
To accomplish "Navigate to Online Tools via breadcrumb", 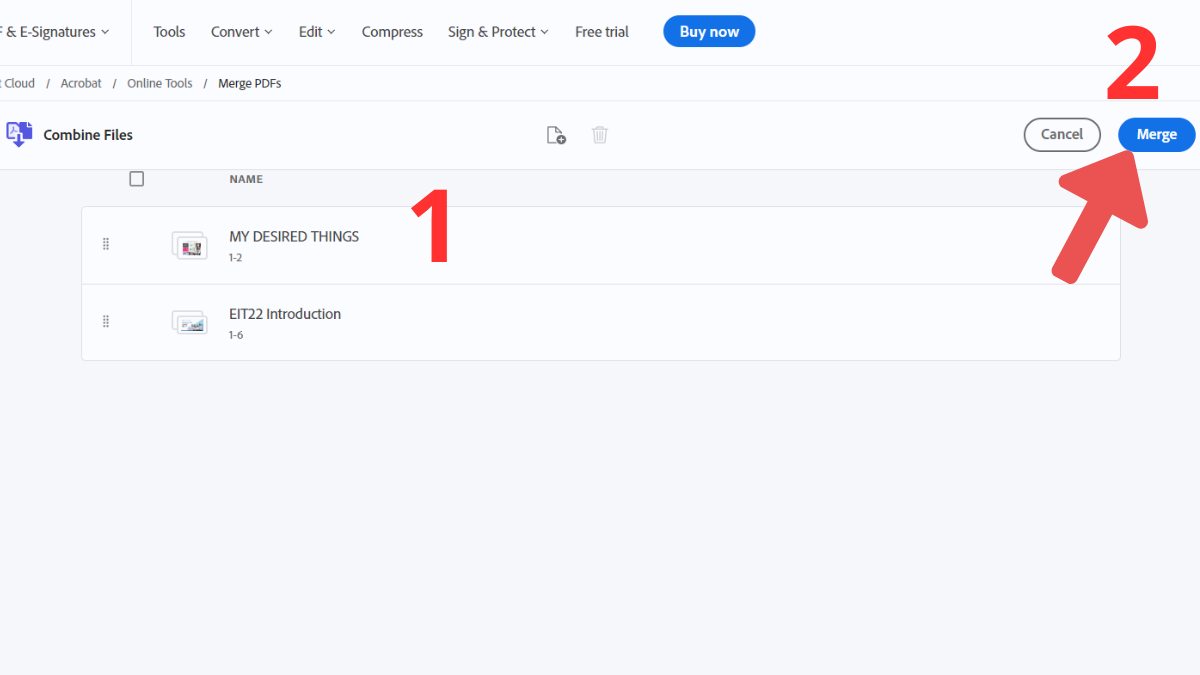I will point(160,83).
